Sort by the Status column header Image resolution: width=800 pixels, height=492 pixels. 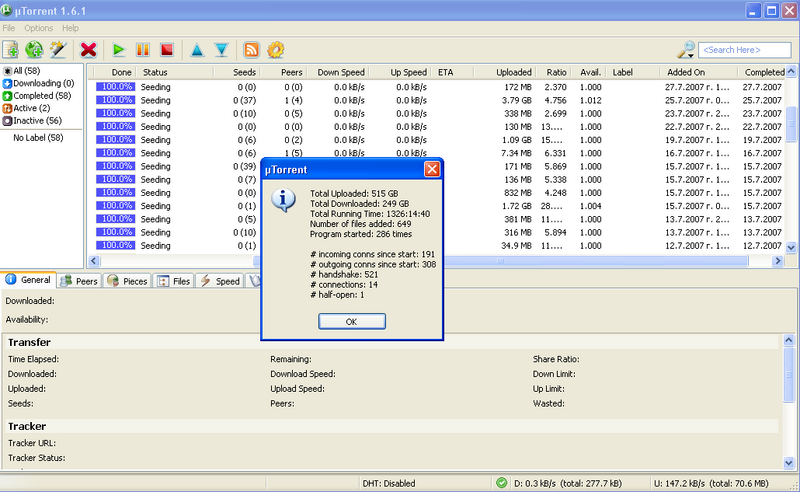tap(175, 72)
